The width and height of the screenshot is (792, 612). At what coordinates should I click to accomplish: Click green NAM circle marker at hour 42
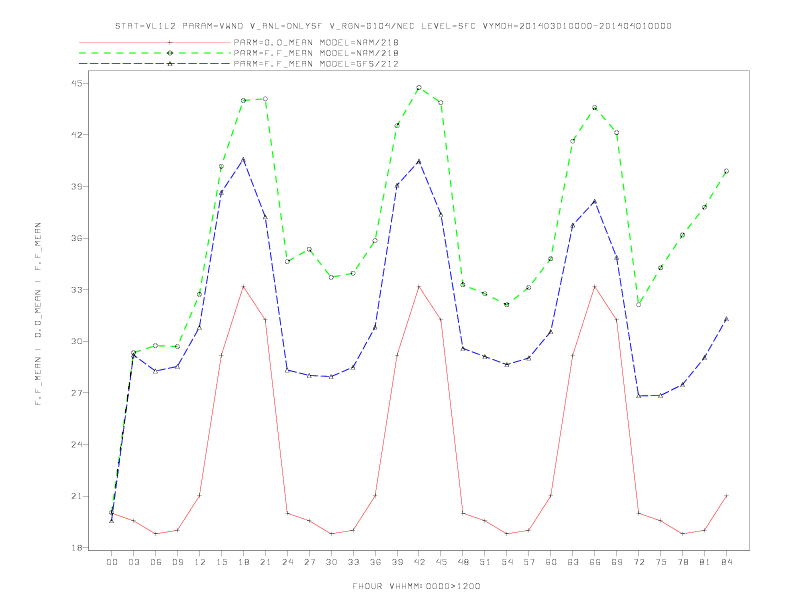click(x=419, y=88)
